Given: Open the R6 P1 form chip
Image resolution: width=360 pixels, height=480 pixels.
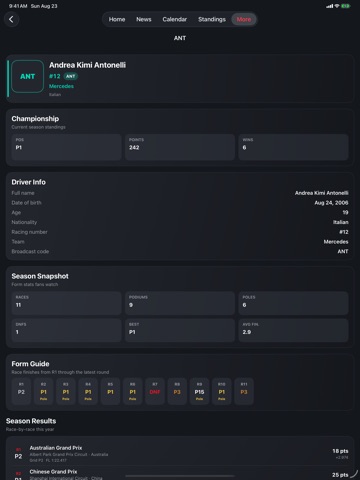Looking at the screenshot, I should 133,391.
